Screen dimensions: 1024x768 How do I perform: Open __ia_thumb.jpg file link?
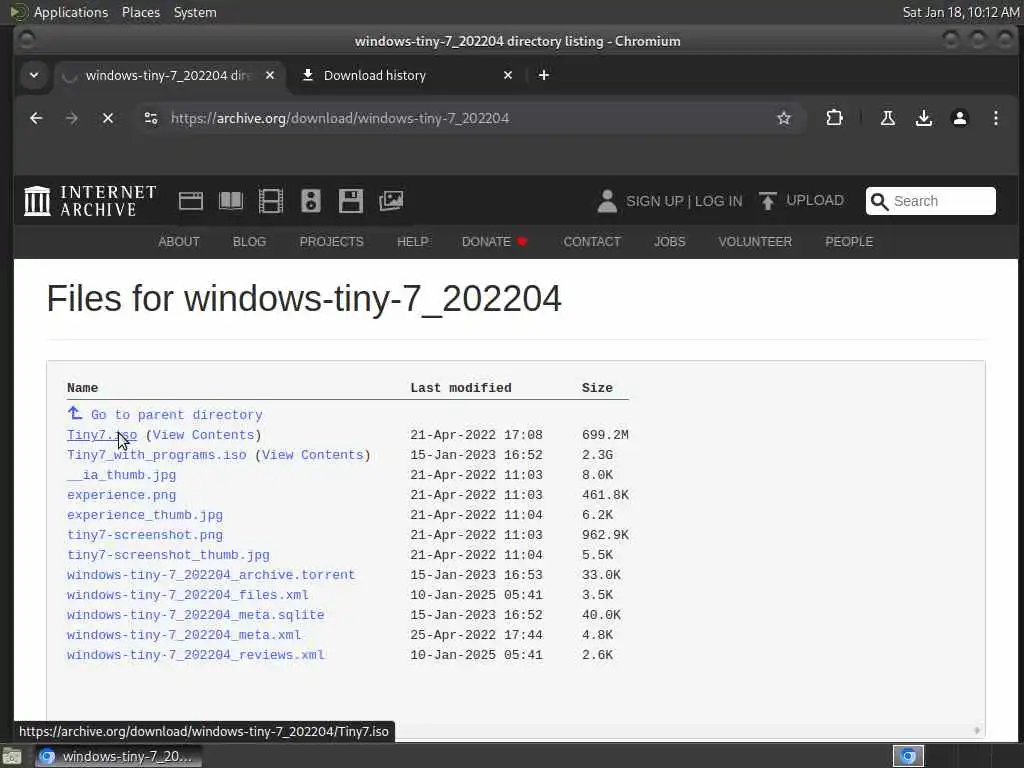121,475
